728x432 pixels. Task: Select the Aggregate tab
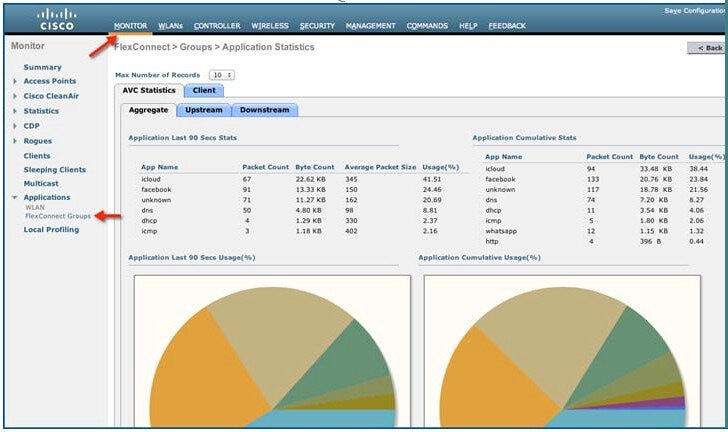coord(149,110)
